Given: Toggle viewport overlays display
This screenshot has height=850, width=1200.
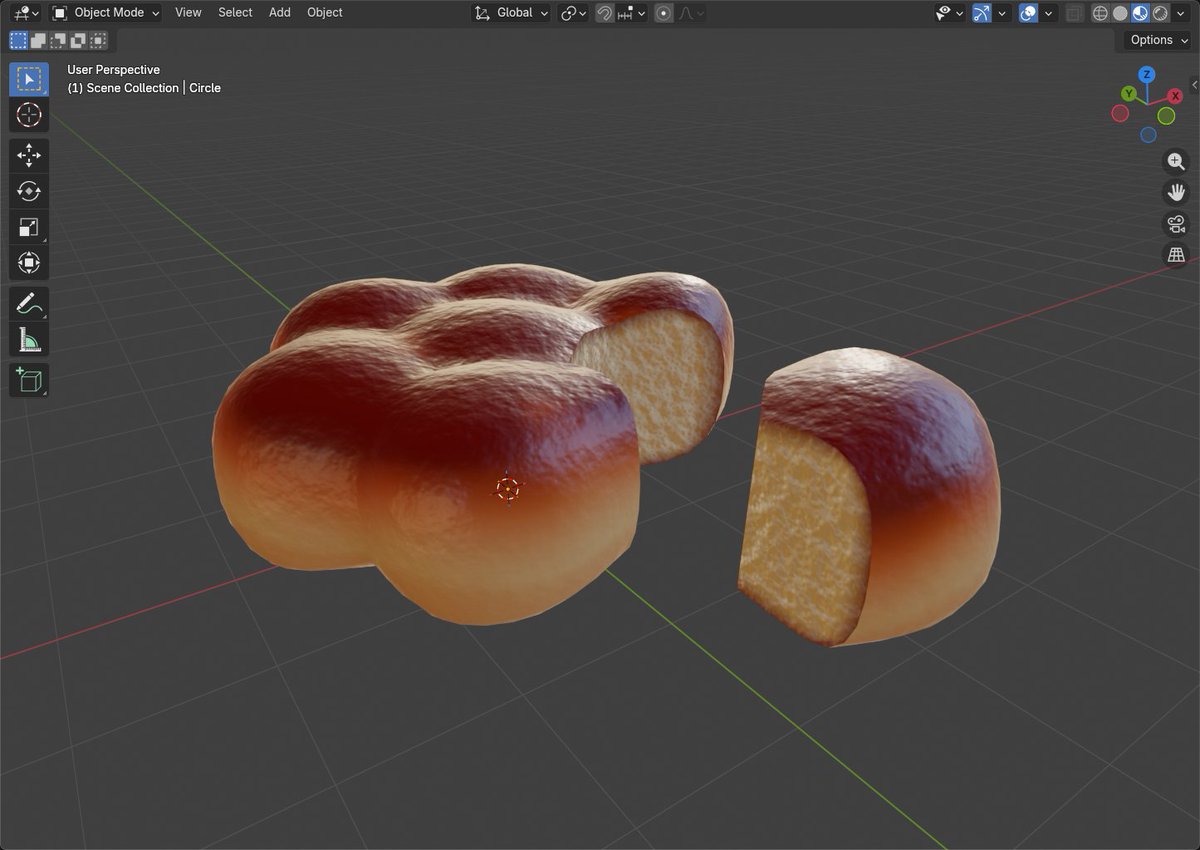Looking at the screenshot, I should [x=1027, y=13].
